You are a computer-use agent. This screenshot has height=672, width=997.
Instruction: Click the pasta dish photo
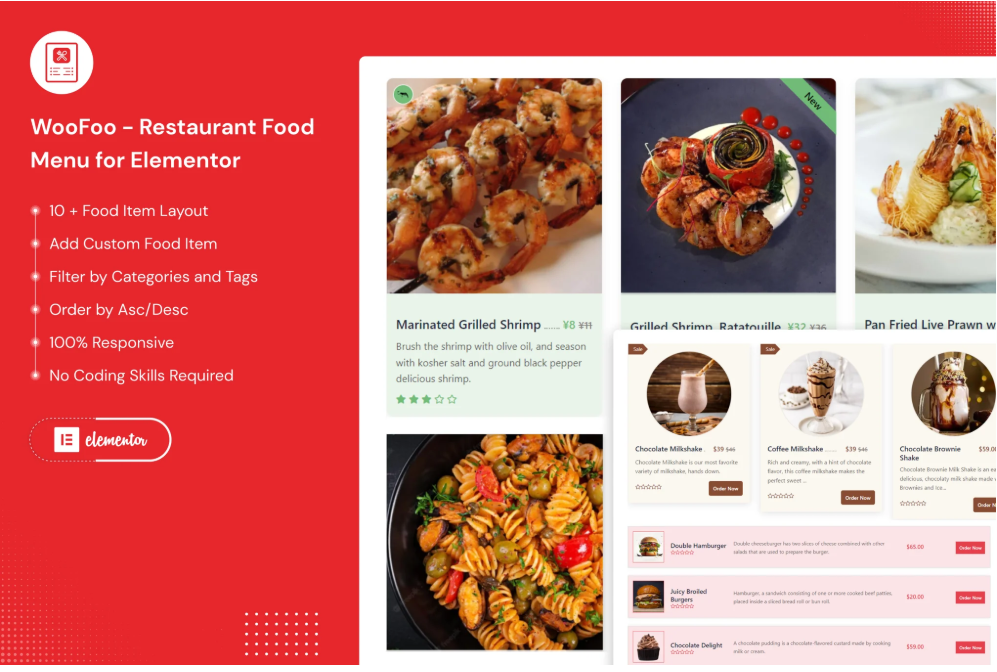coord(495,542)
